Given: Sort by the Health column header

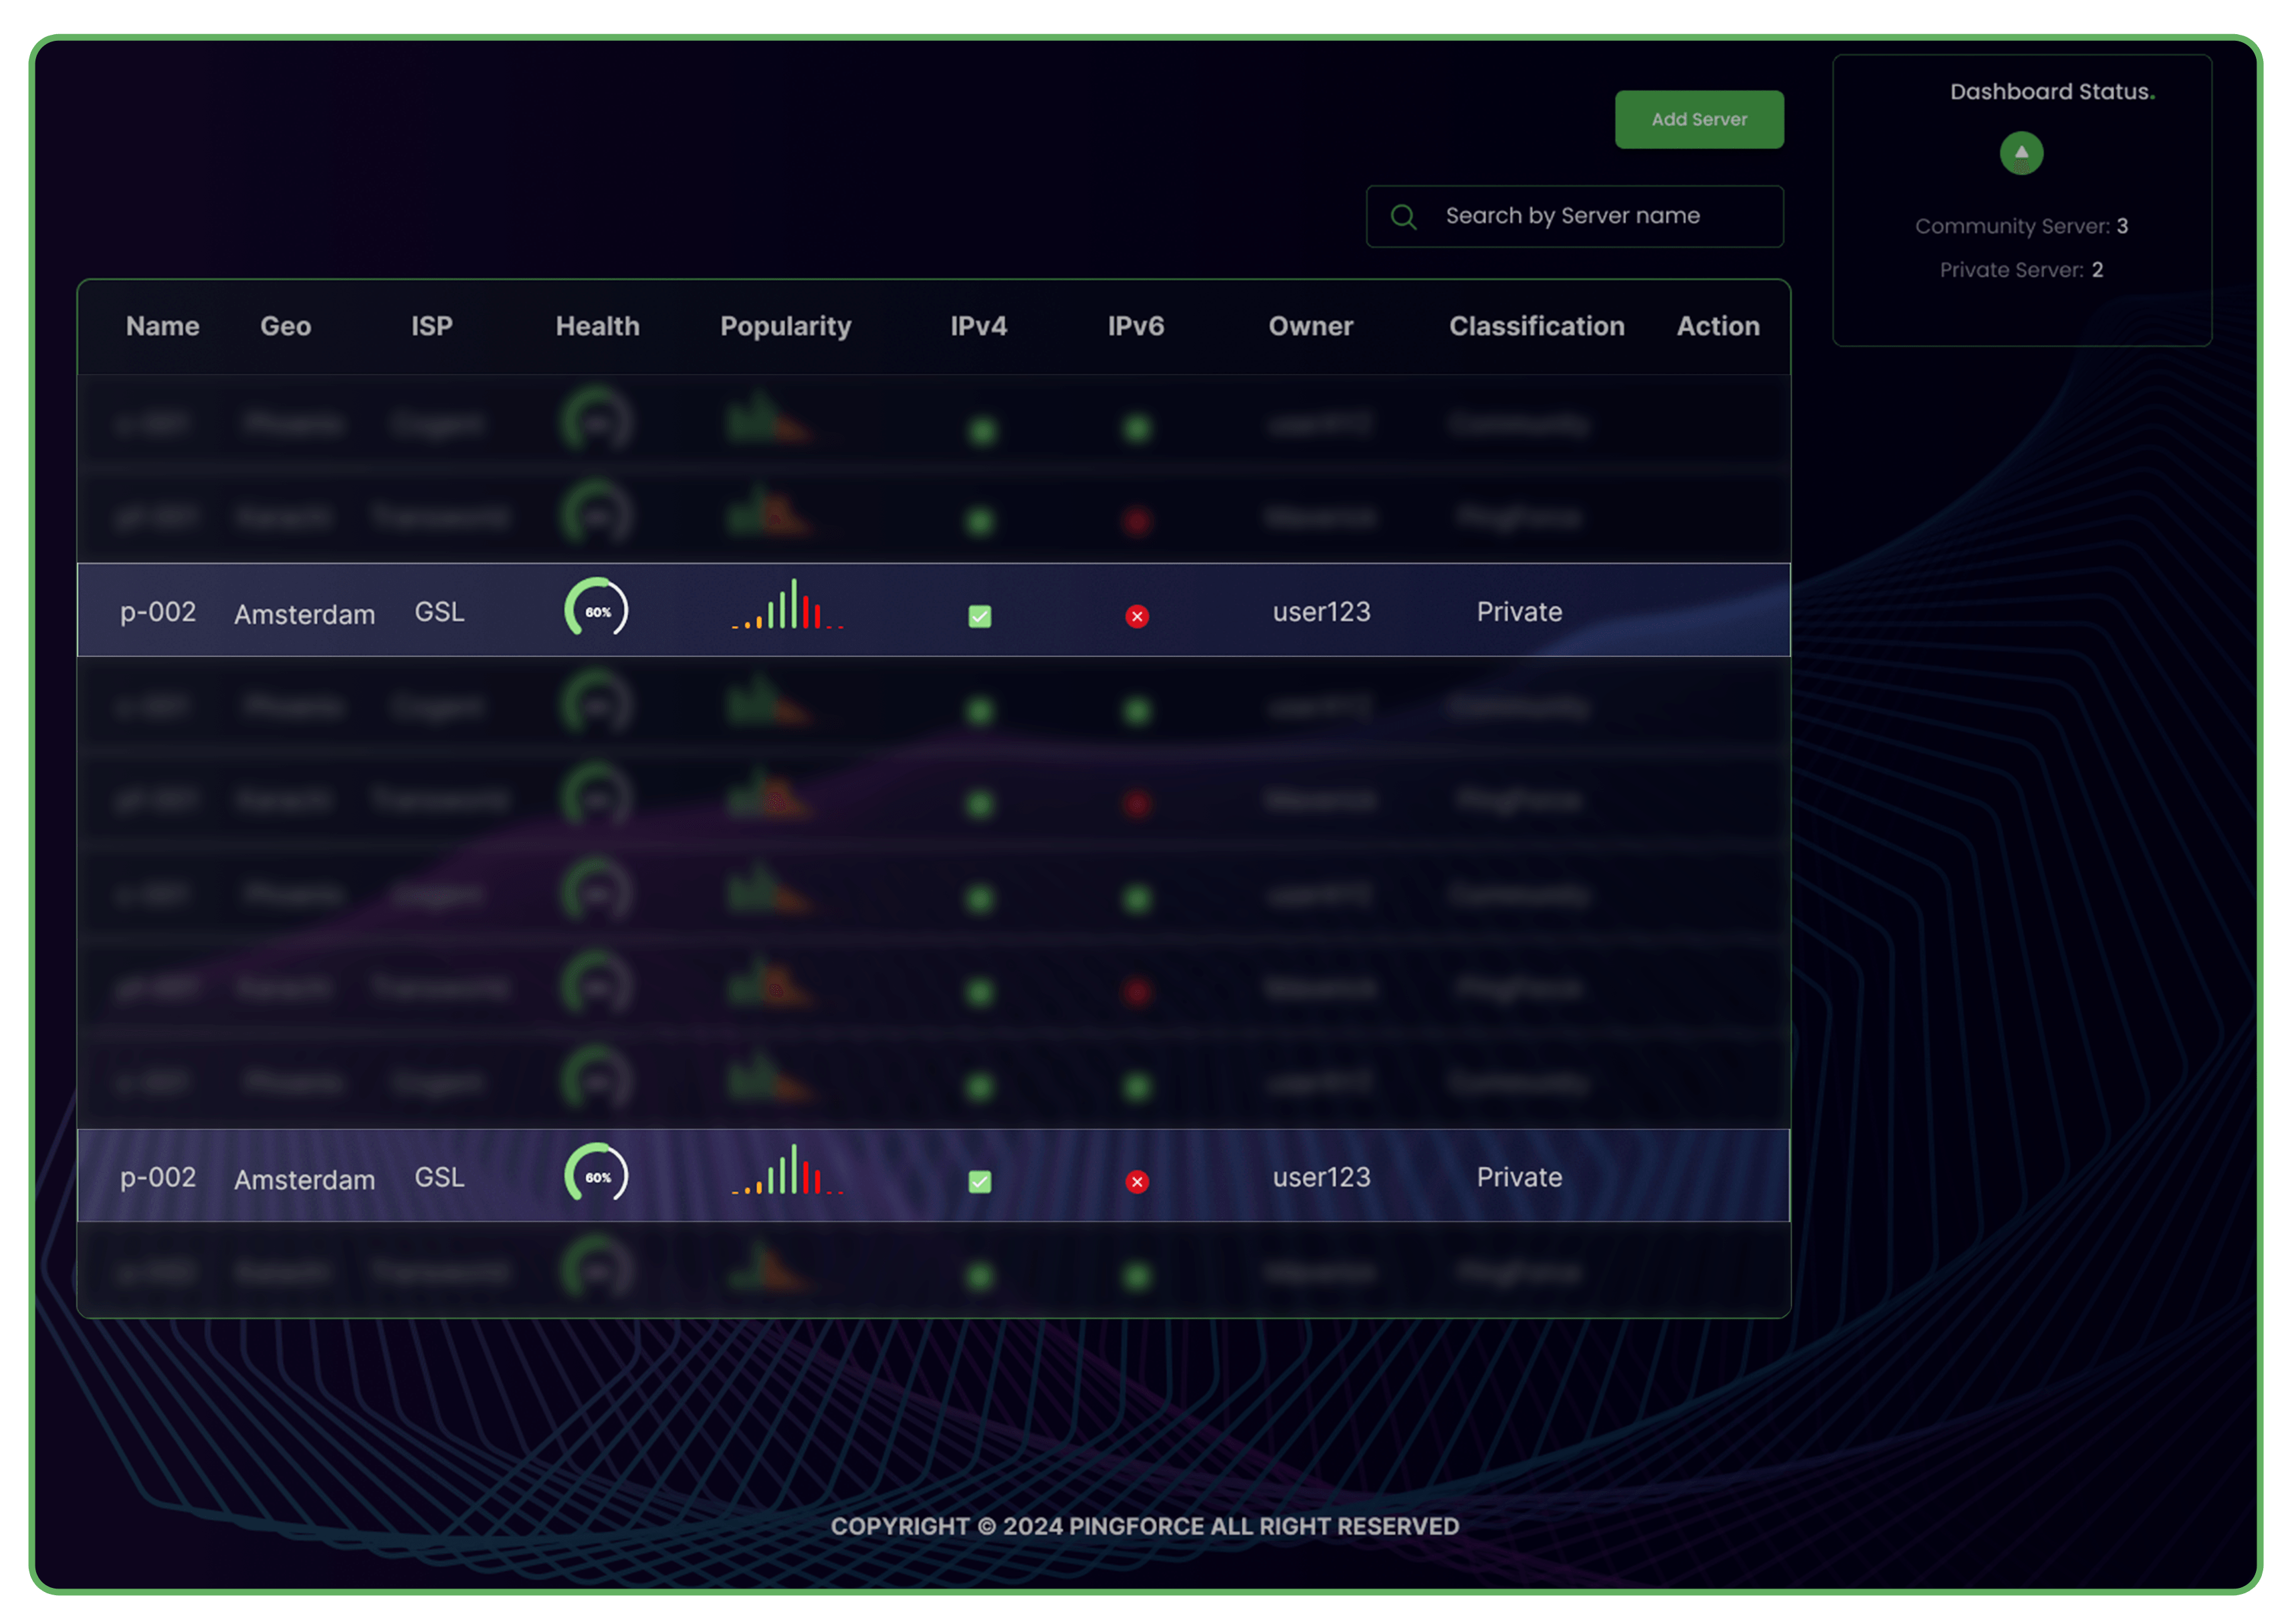Looking at the screenshot, I should pos(597,326).
